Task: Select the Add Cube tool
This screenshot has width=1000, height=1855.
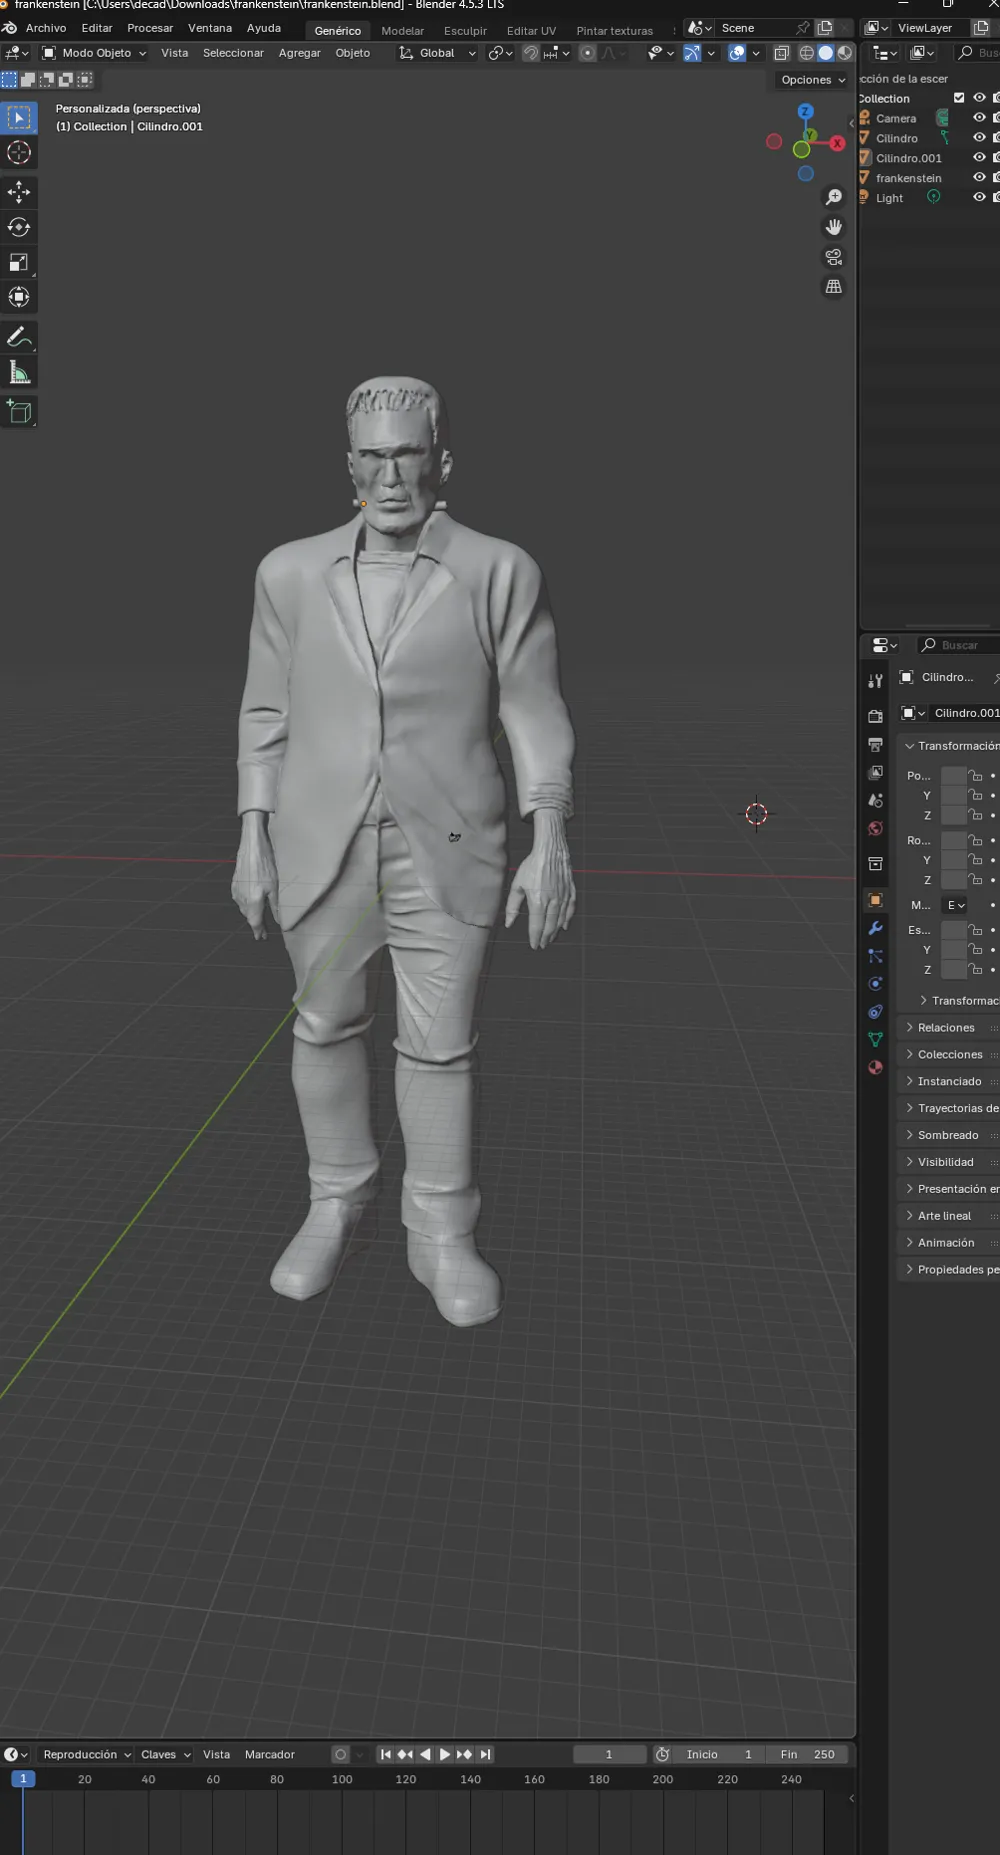Action: tap(19, 412)
